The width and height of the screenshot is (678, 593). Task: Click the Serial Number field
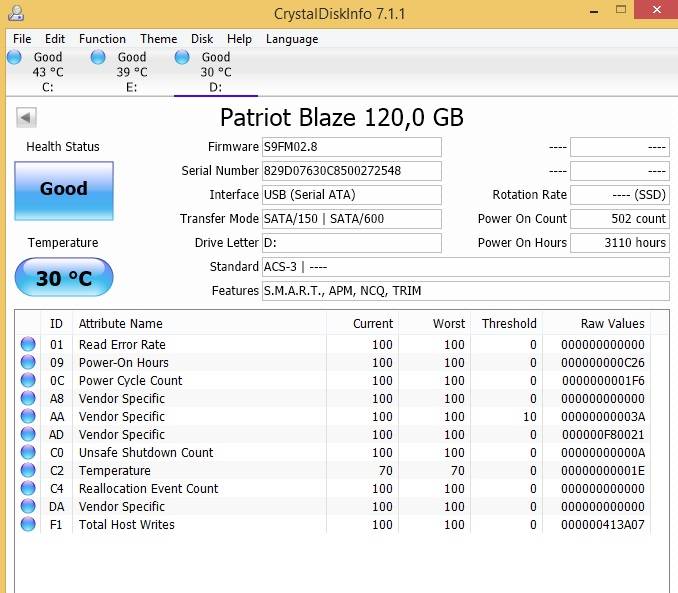[352, 171]
